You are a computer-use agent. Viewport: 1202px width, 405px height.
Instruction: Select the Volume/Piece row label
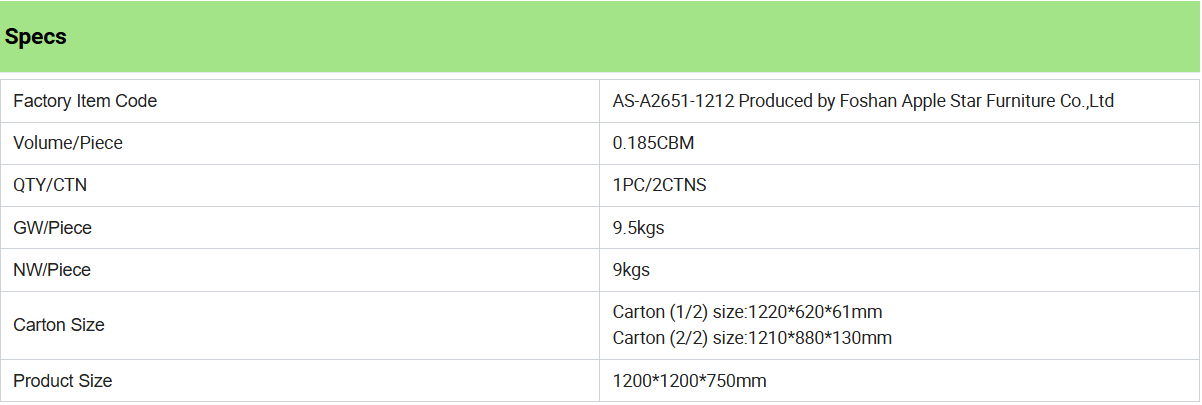click(x=68, y=143)
